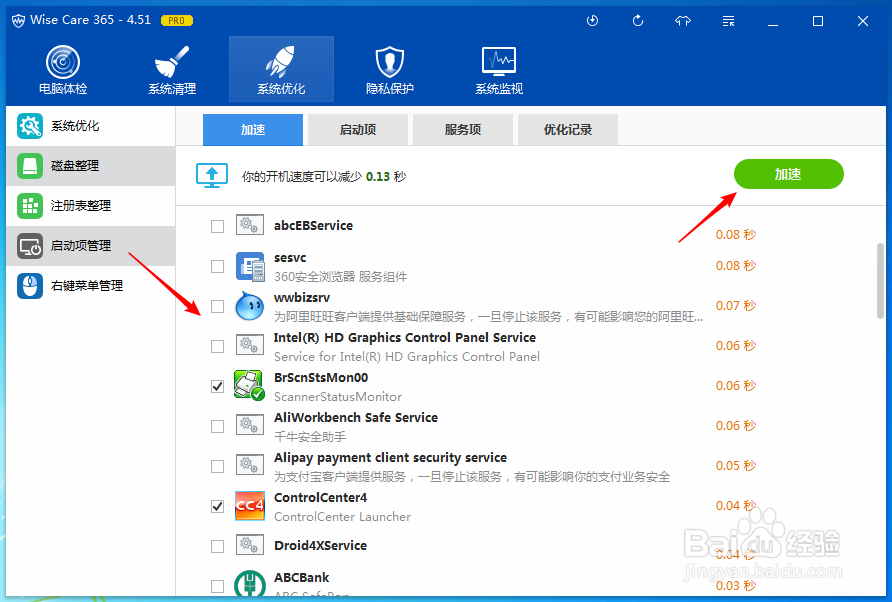Click the boot speed monitor icon
This screenshot has width=892, height=602.
coord(212,175)
